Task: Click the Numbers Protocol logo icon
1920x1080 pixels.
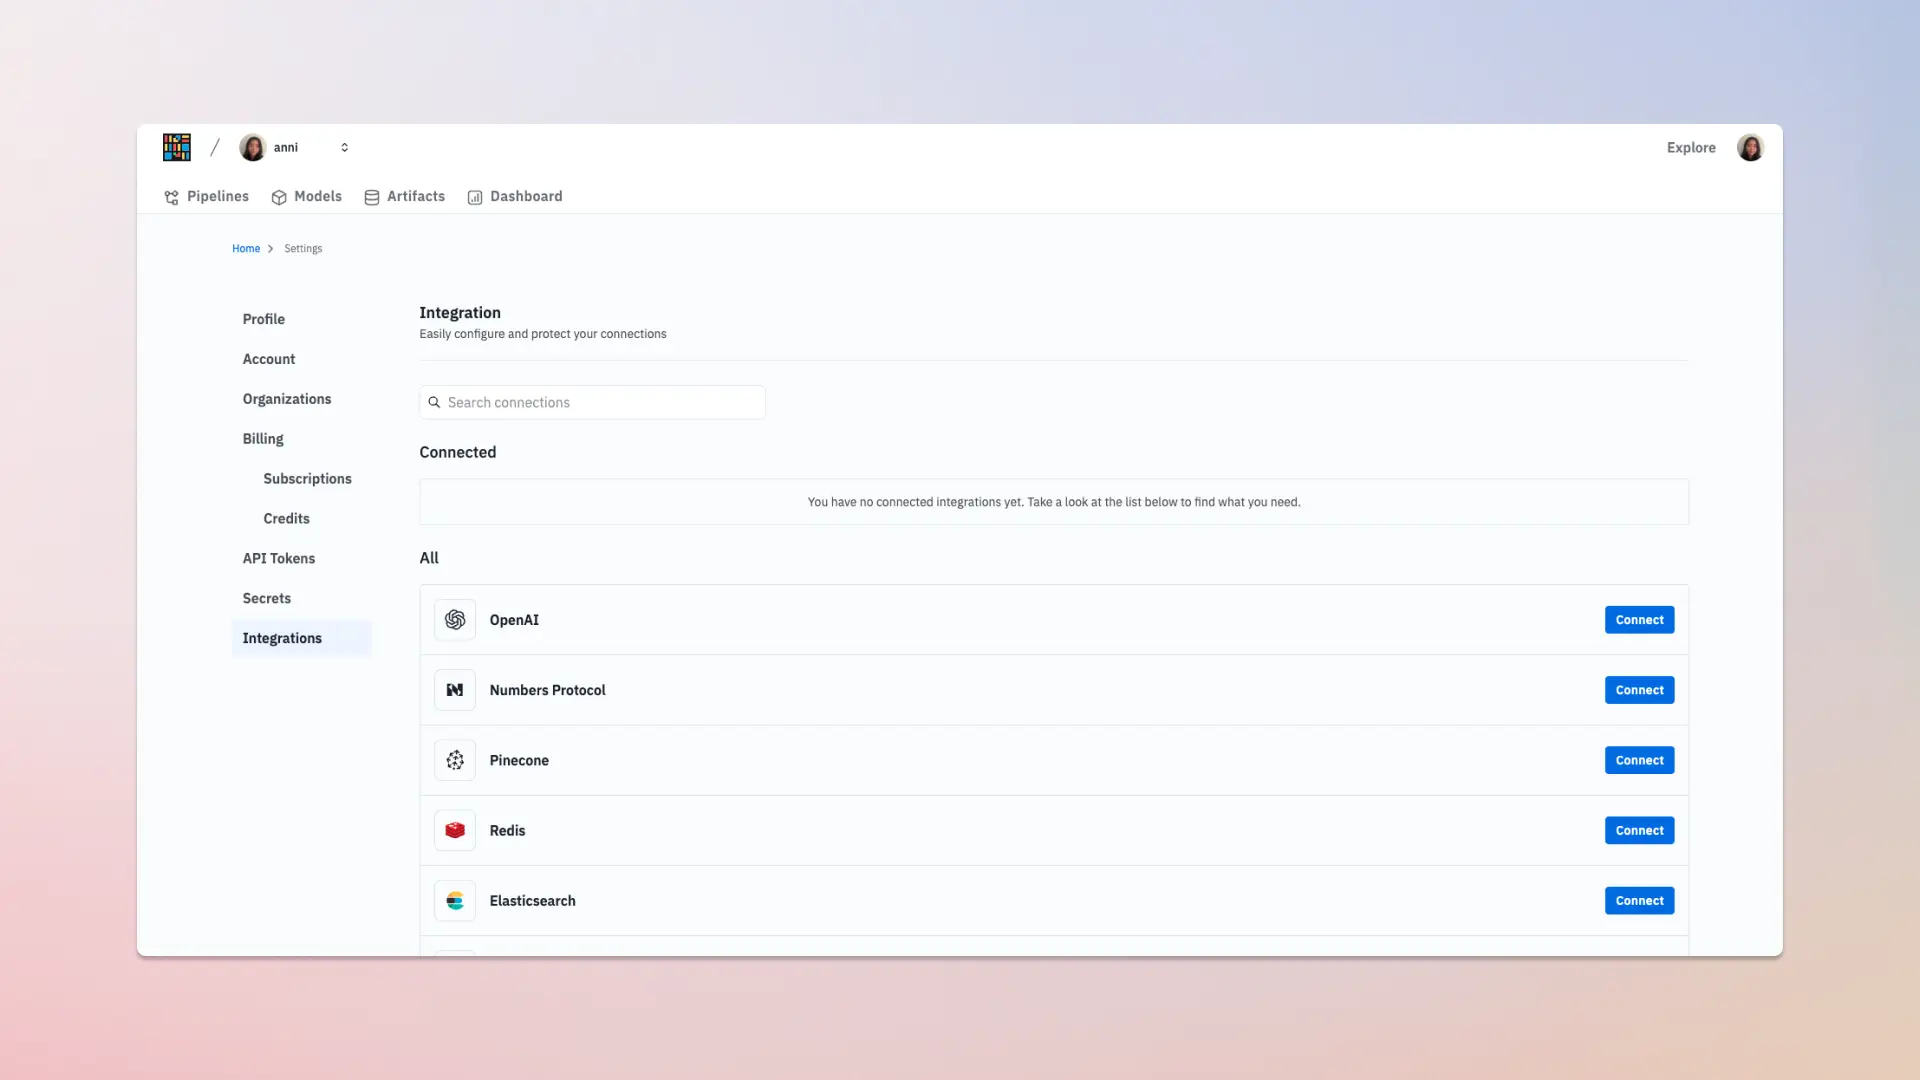Action: tap(455, 690)
